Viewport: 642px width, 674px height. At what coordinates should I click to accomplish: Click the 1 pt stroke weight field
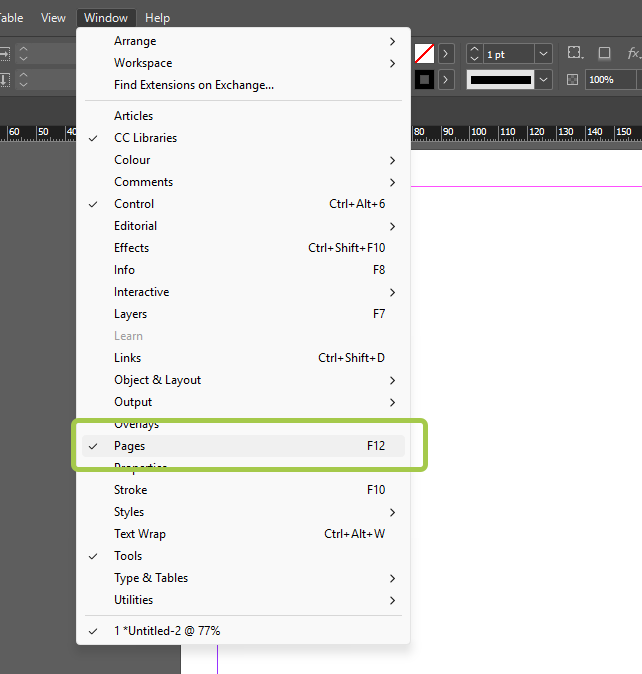pos(509,55)
